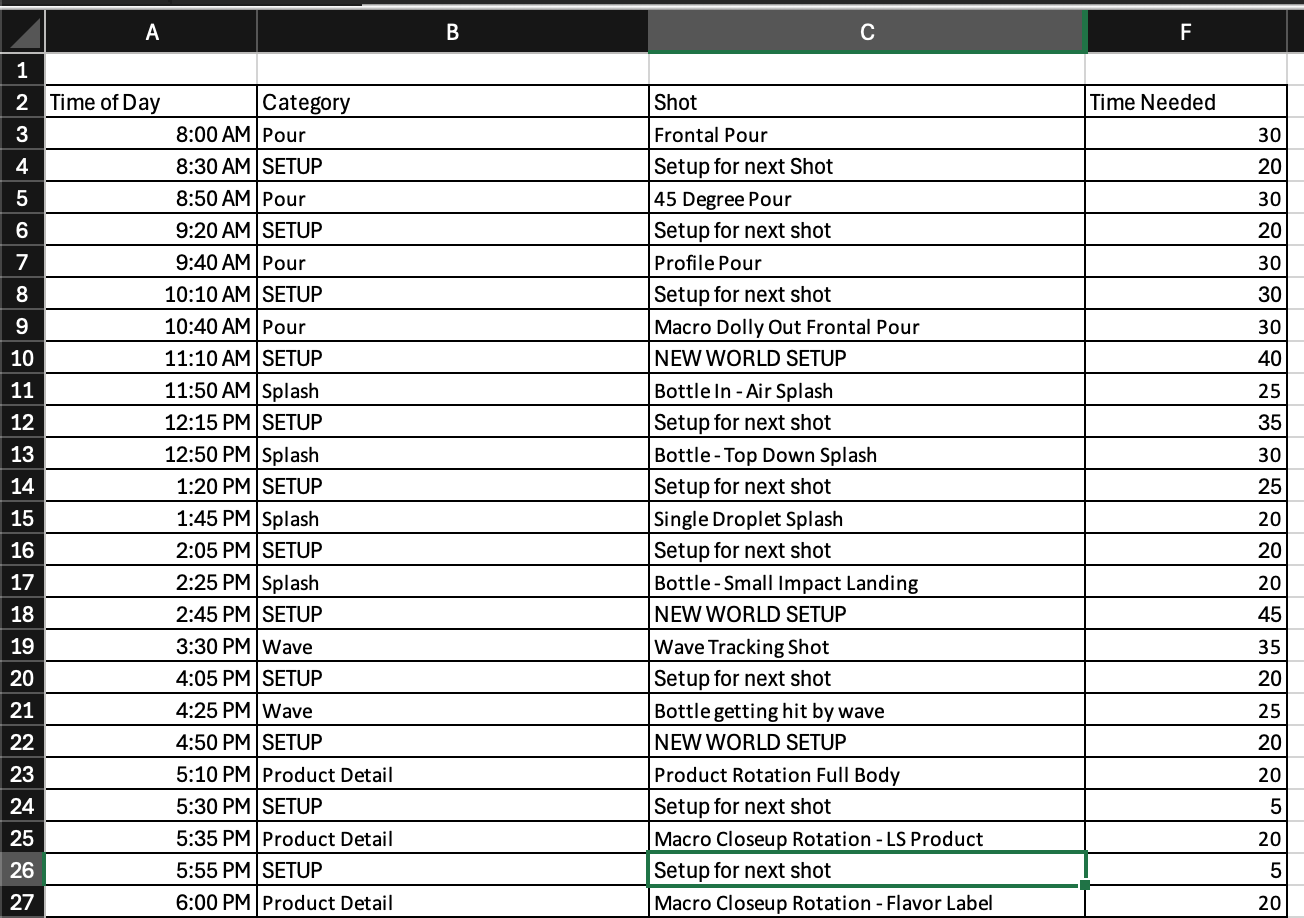Select the Single Droplet Splash cell
The image size is (1304, 918).
(866, 519)
